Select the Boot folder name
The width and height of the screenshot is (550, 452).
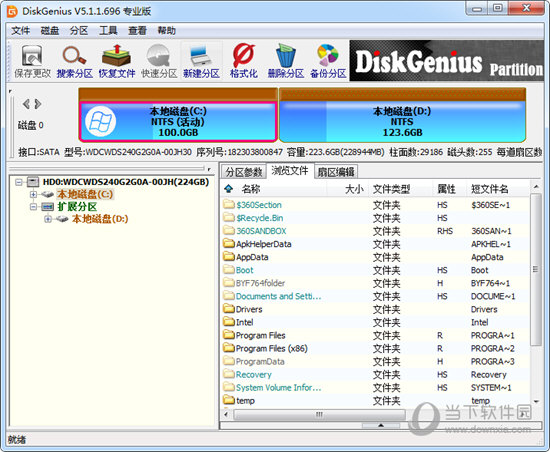pyautogui.click(x=244, y=270)
